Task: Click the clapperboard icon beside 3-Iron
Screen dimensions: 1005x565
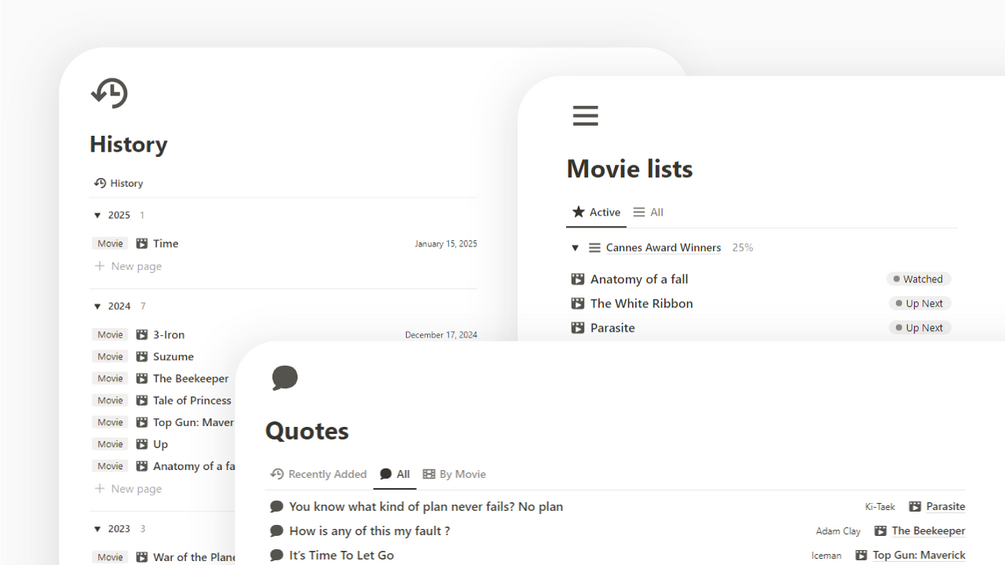Action: pos(142,334)
